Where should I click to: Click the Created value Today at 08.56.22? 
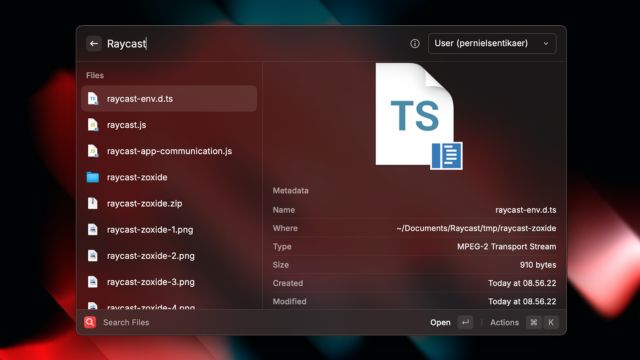[x=522, y=283]
